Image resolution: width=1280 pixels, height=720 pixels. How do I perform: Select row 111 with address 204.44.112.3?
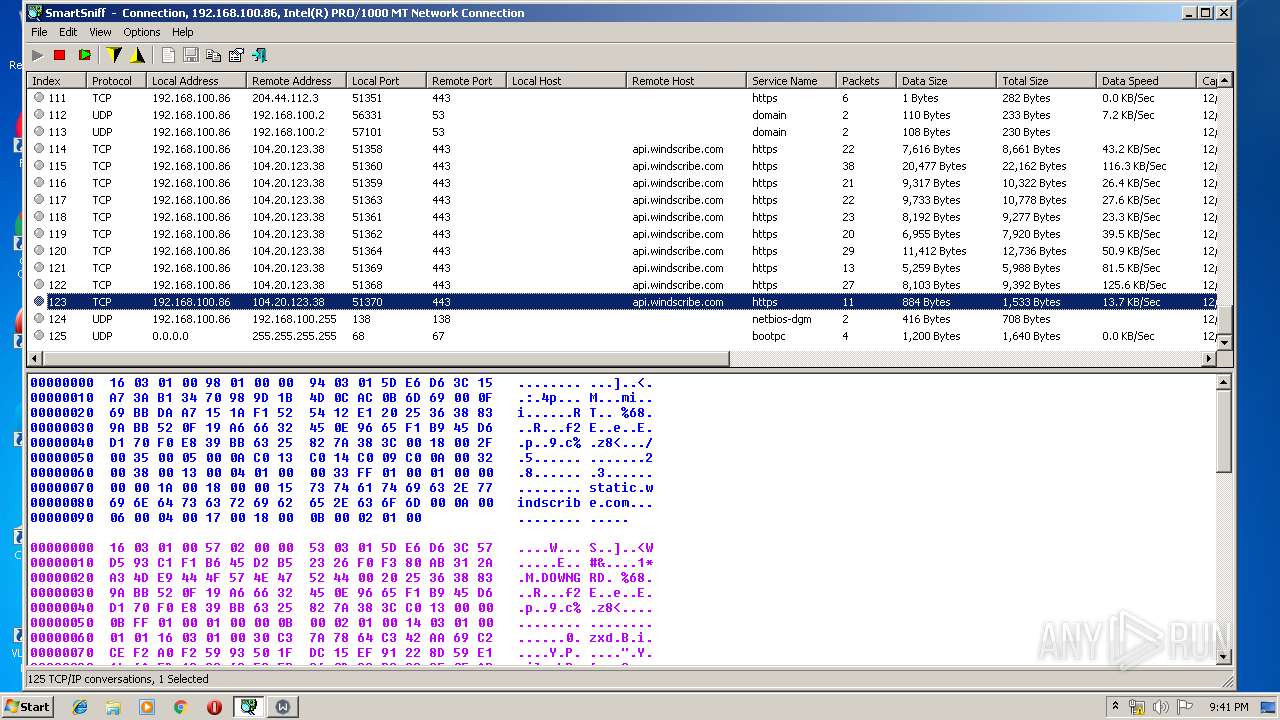pyautogui.click(x=622, y=98)
